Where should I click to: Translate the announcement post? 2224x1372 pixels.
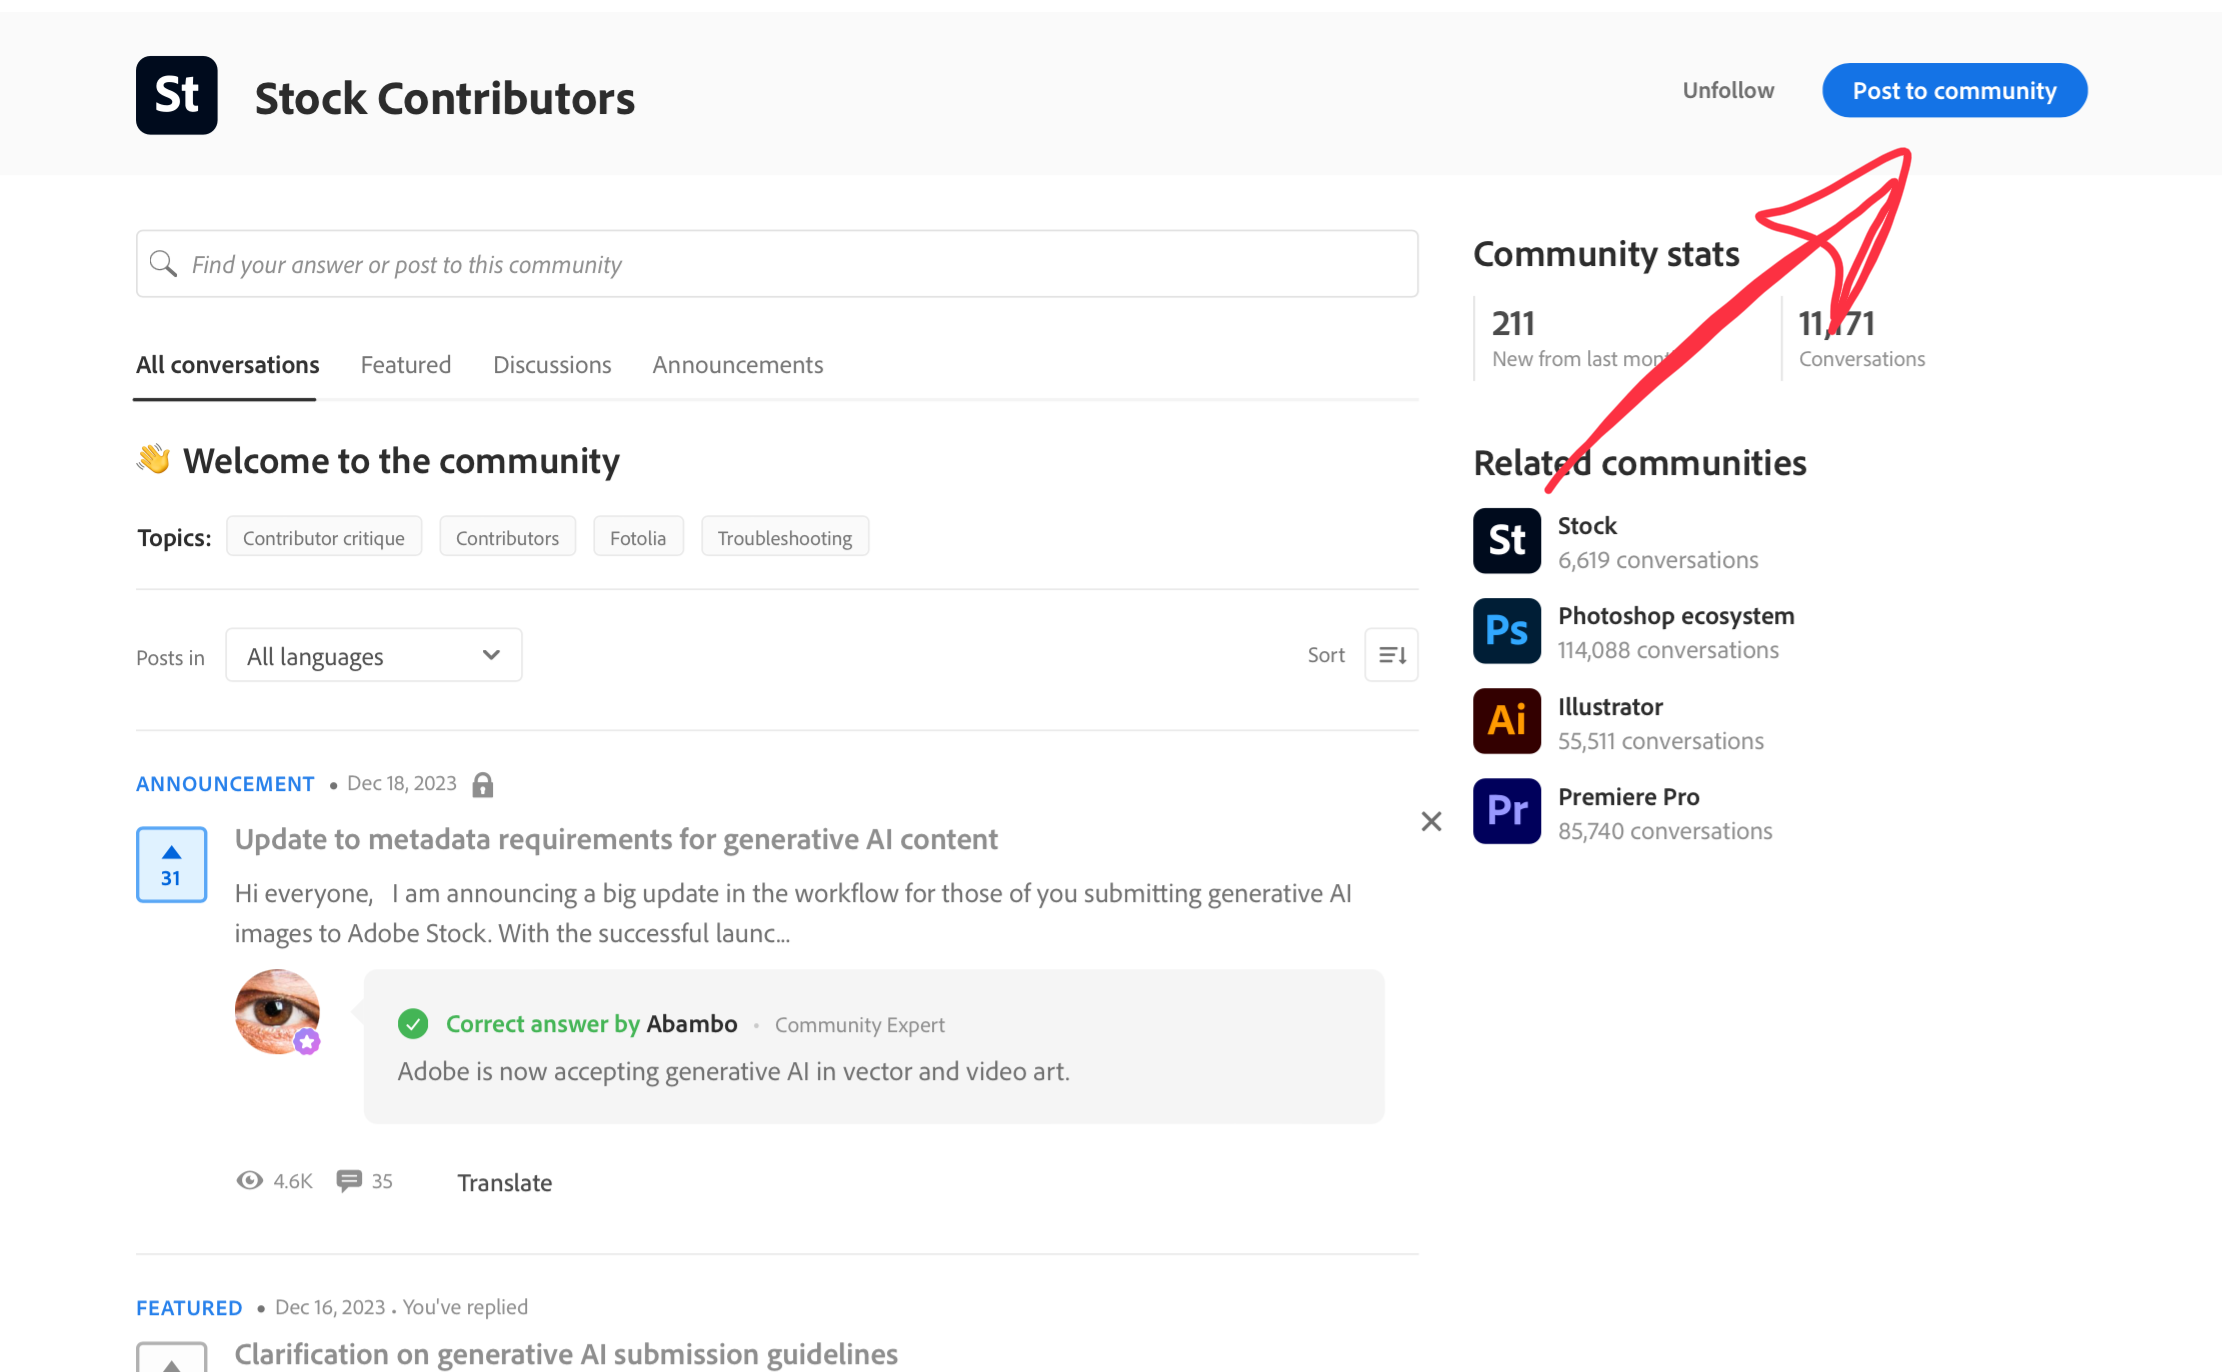coord(504,1182)
